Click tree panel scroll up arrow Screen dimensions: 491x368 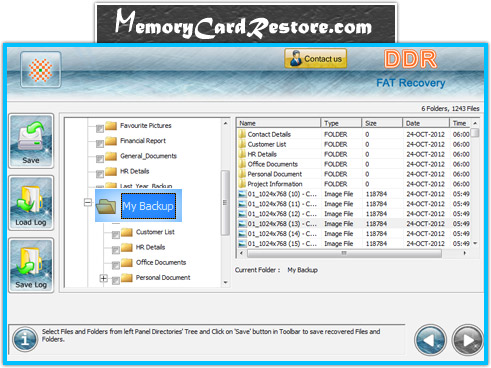[x=226, y=123]
